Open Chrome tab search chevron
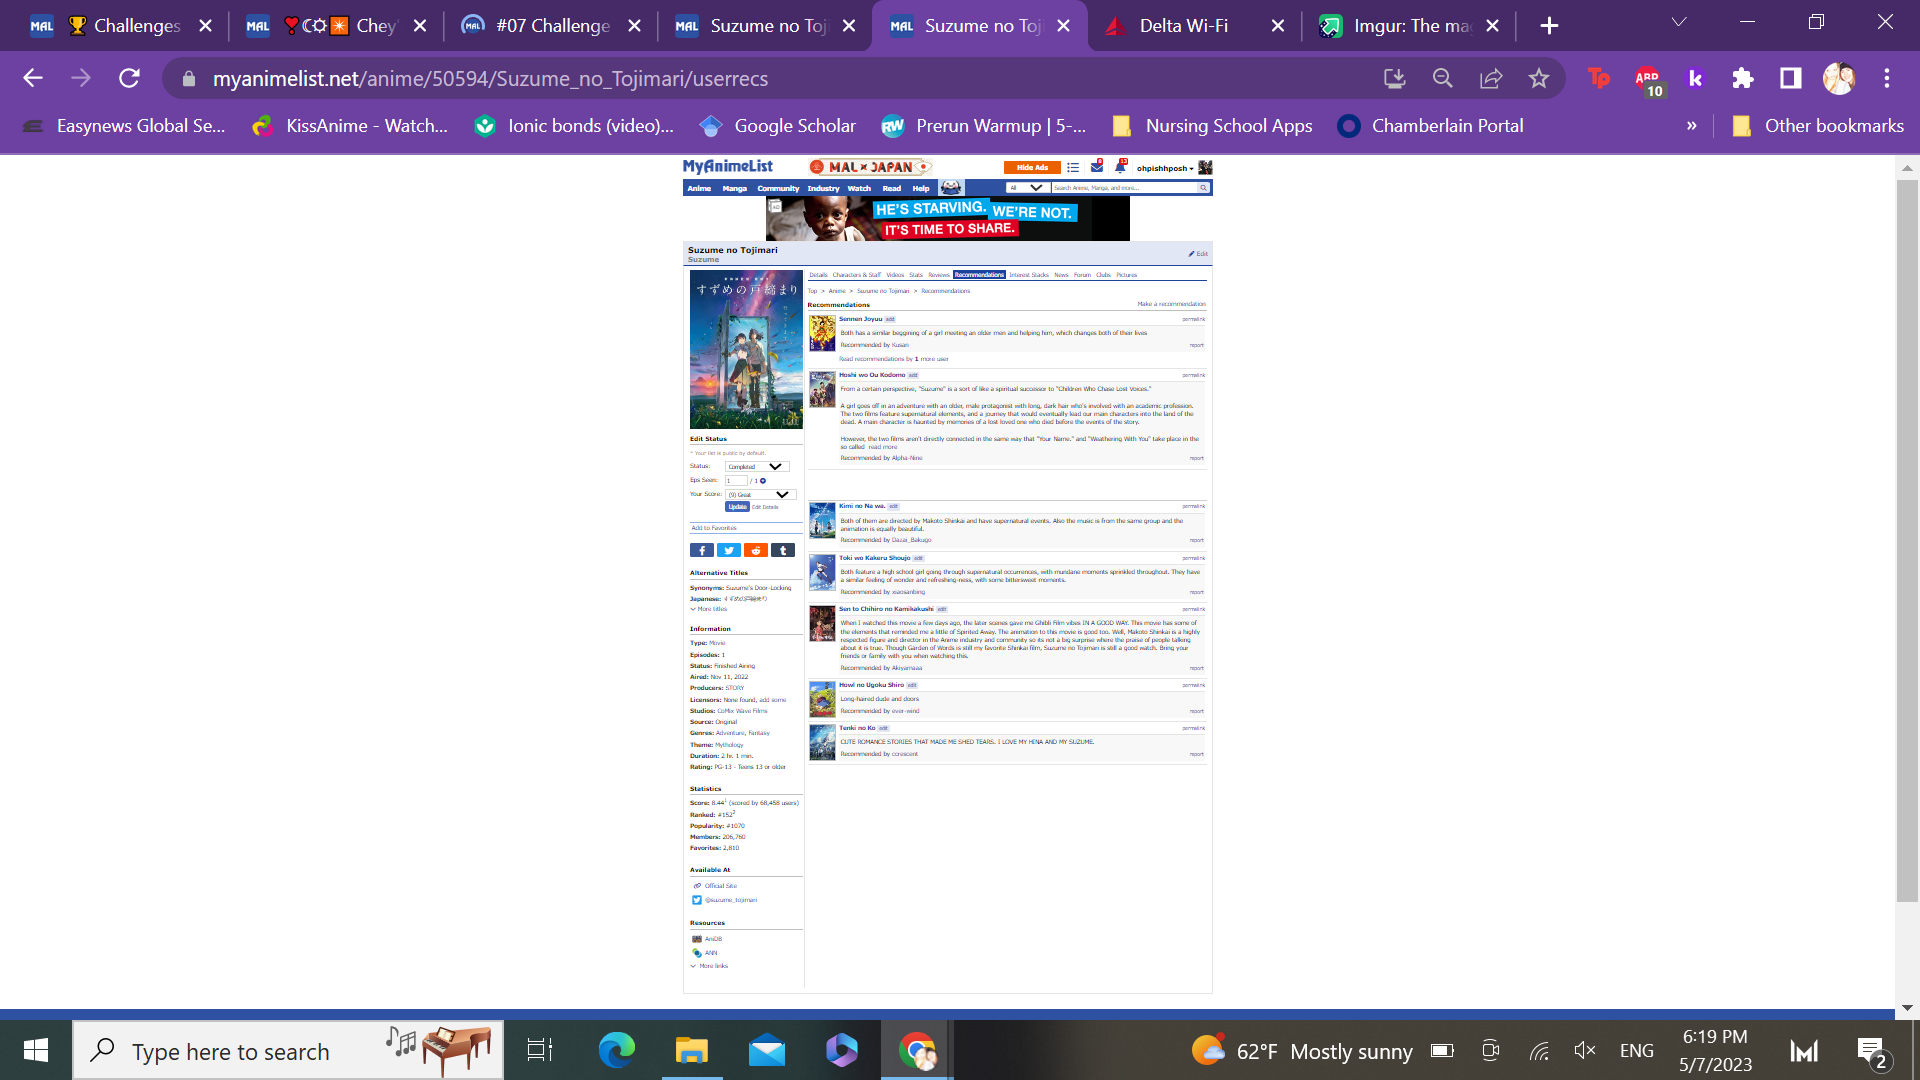1920x1080 pixels. pos(1679,22)
